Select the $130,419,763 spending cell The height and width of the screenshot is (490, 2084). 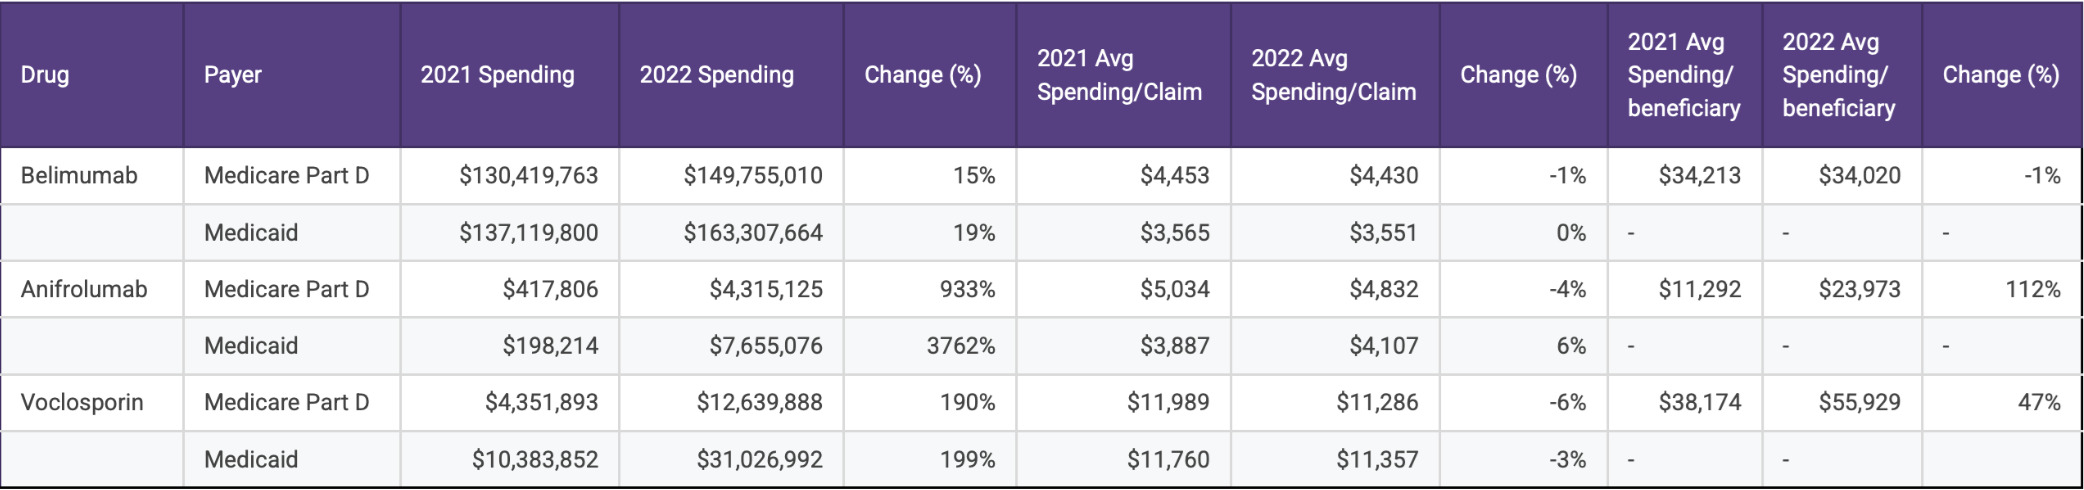pyautogui.click(x=528, y=176)
